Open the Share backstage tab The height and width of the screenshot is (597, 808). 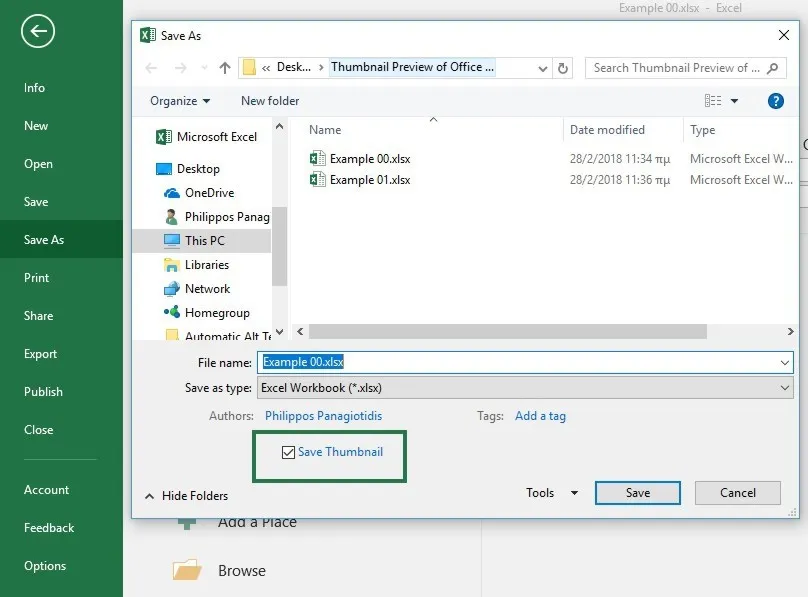point(38,316)
